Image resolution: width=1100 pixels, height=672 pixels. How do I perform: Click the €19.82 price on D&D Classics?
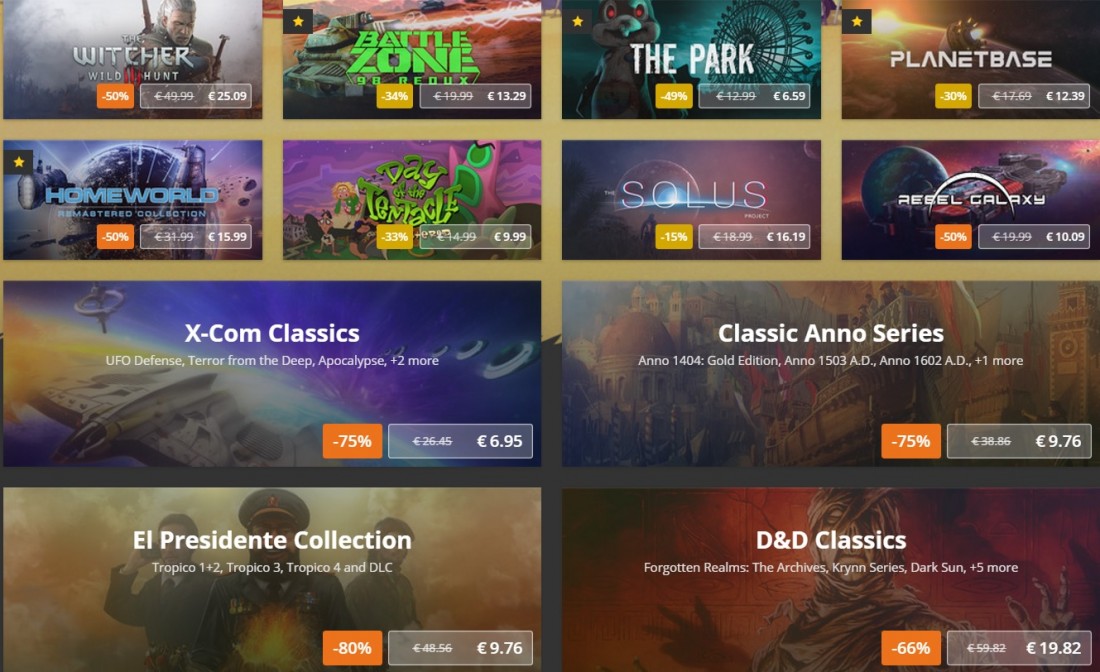tap(1019, 648)
